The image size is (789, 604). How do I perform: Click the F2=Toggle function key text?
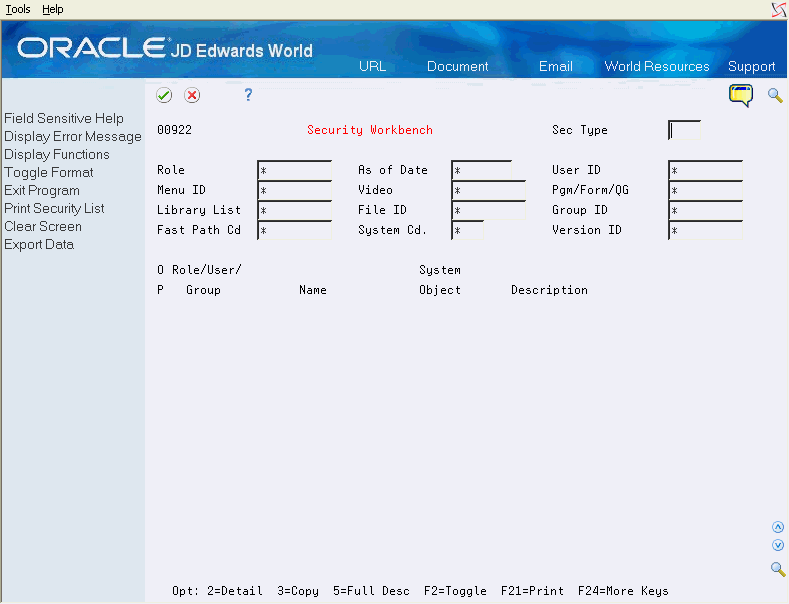coord(455,591)
